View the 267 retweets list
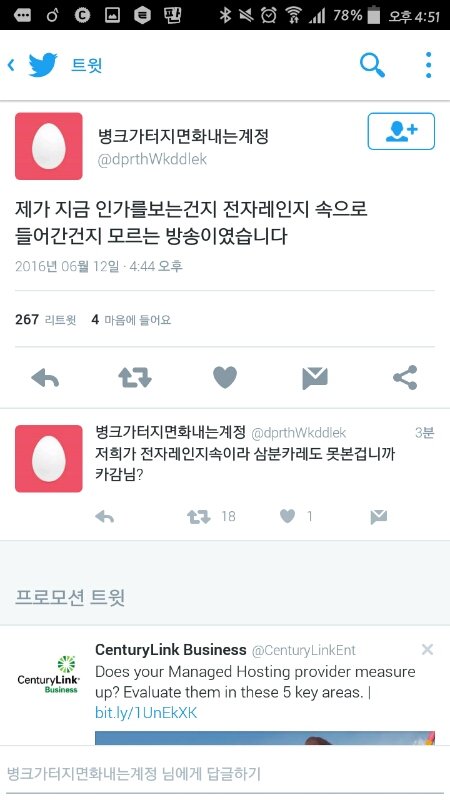This screenshot has width=450, height=800. [45, 320]
